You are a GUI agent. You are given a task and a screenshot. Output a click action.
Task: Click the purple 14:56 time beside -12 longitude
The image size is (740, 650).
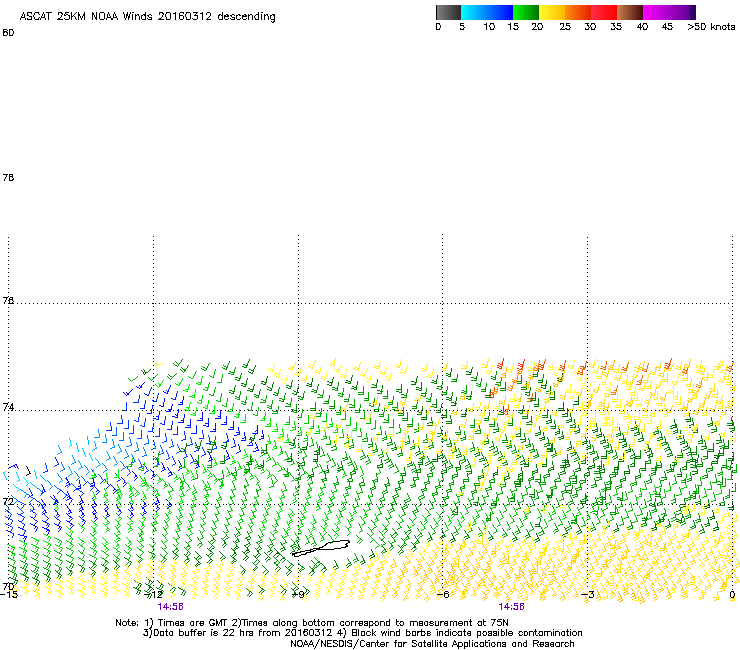pyautogui.click(x=170, y=607)
